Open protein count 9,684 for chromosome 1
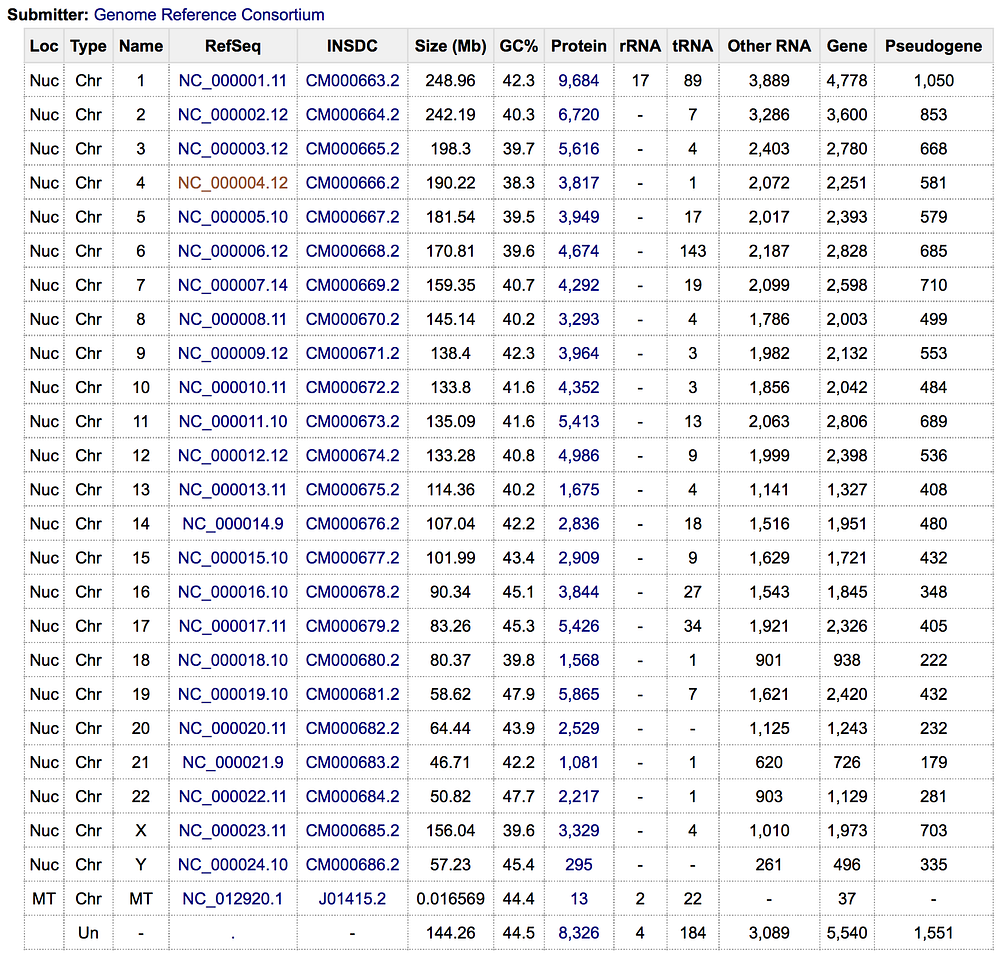The height and width of the screenshot is (960, 1000). pos(579,80)
